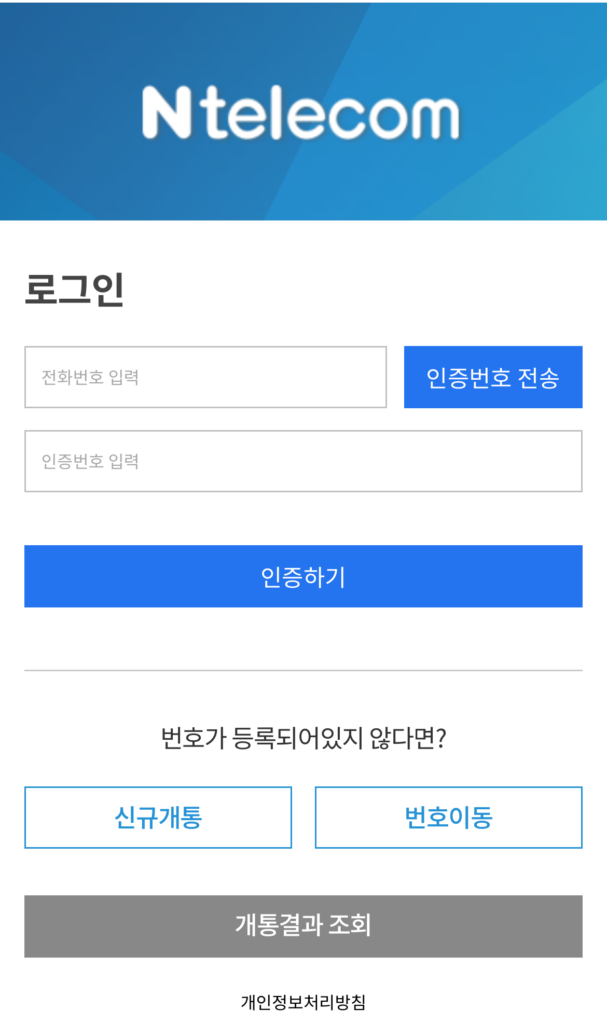The height and width of the screenshot is (1024, 607).
Task: Choose the 번호이동 number transfer button
Action: pos(448,817)
